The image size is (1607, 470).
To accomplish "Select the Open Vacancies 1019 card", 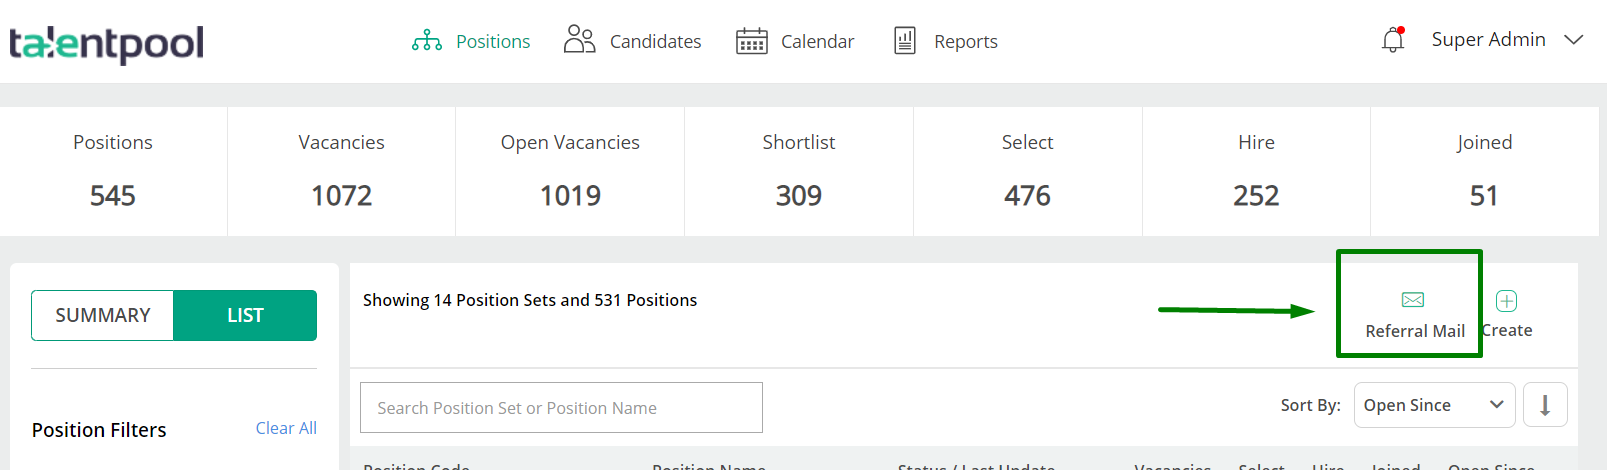I will tap(570, 171).
